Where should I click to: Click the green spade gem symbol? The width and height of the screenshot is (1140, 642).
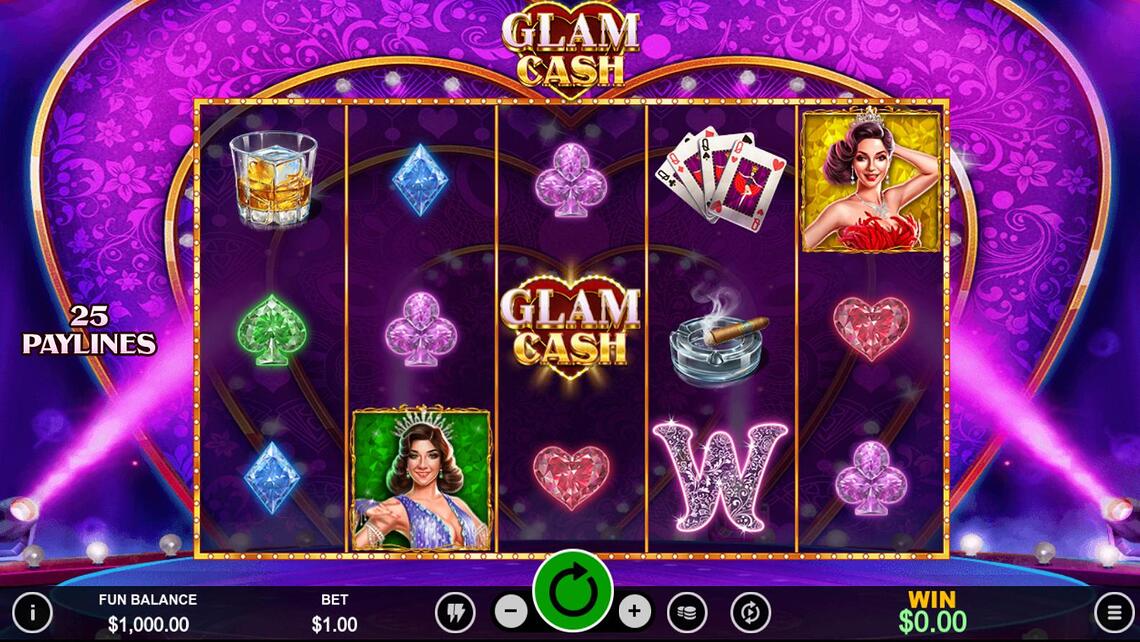coord(272,329)
